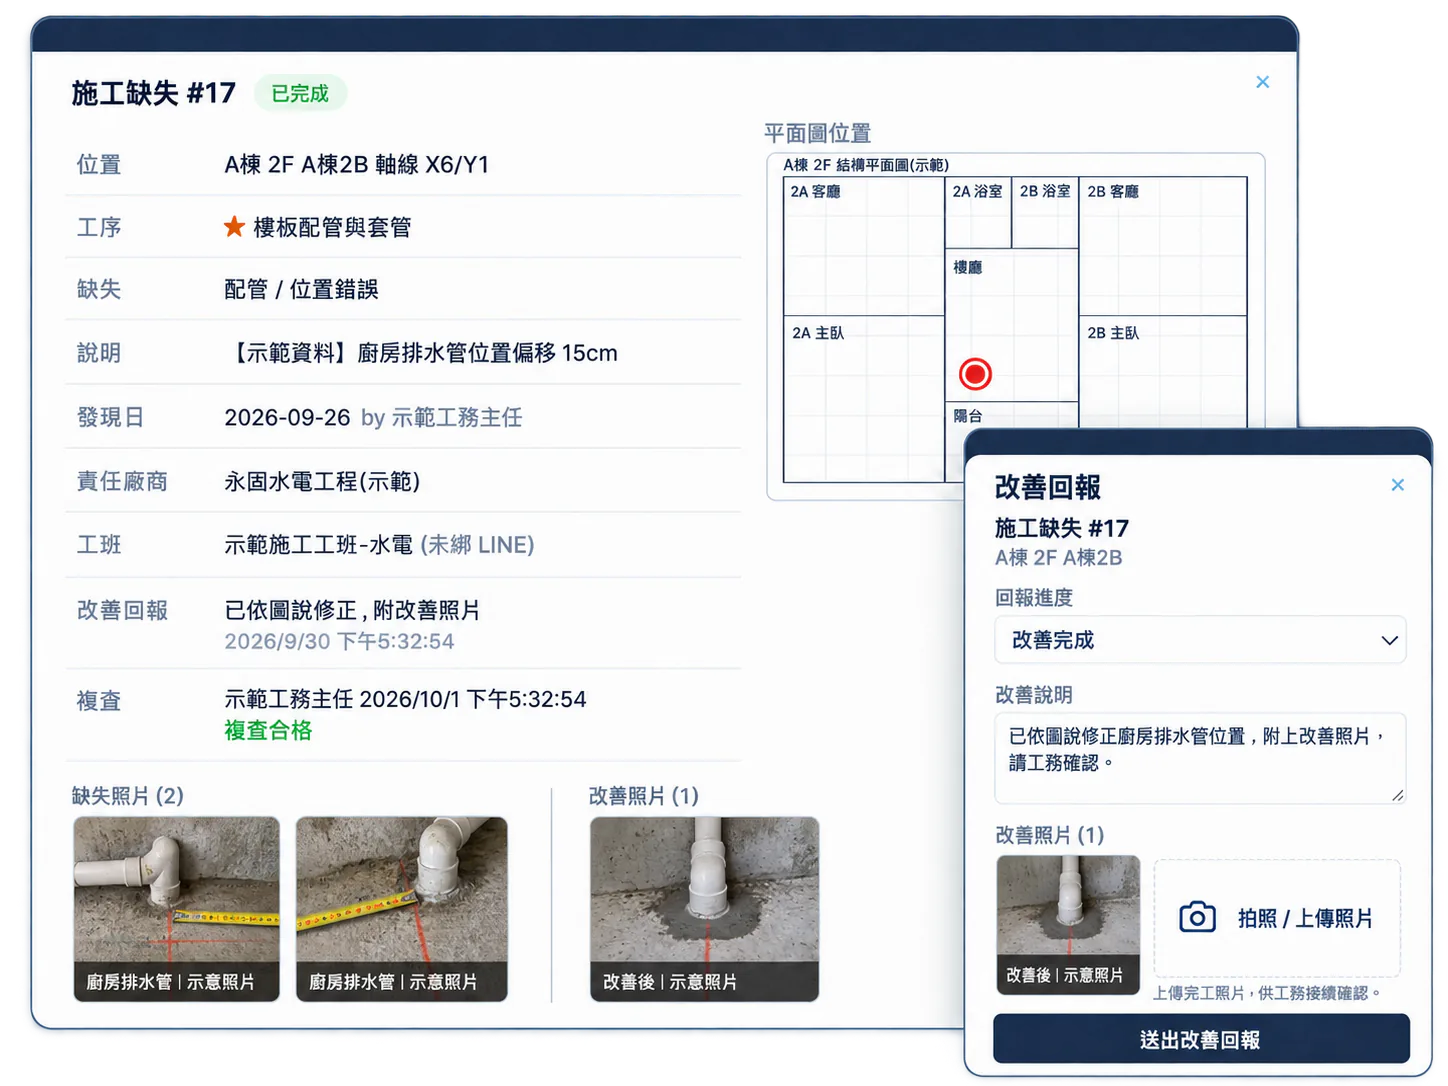Open the second 廚房排水管 defect photo with yellow tape

(402, 909)
